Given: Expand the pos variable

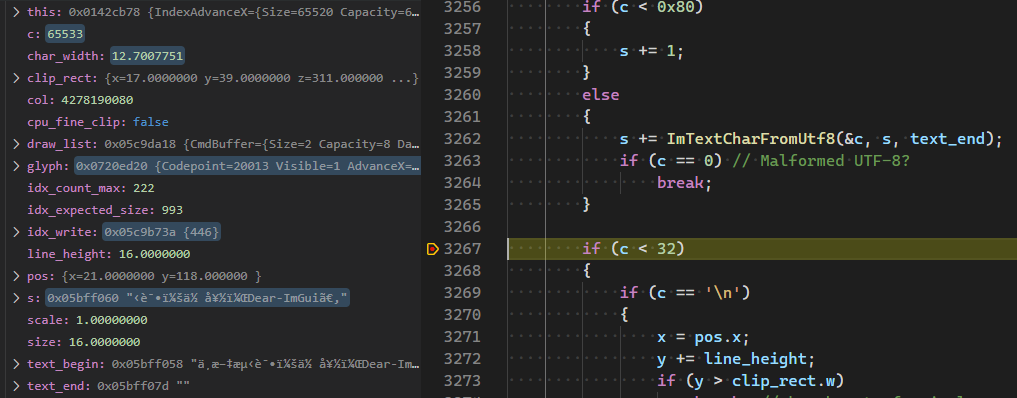Looking at the screenshot, I should (x=16, y=276).
